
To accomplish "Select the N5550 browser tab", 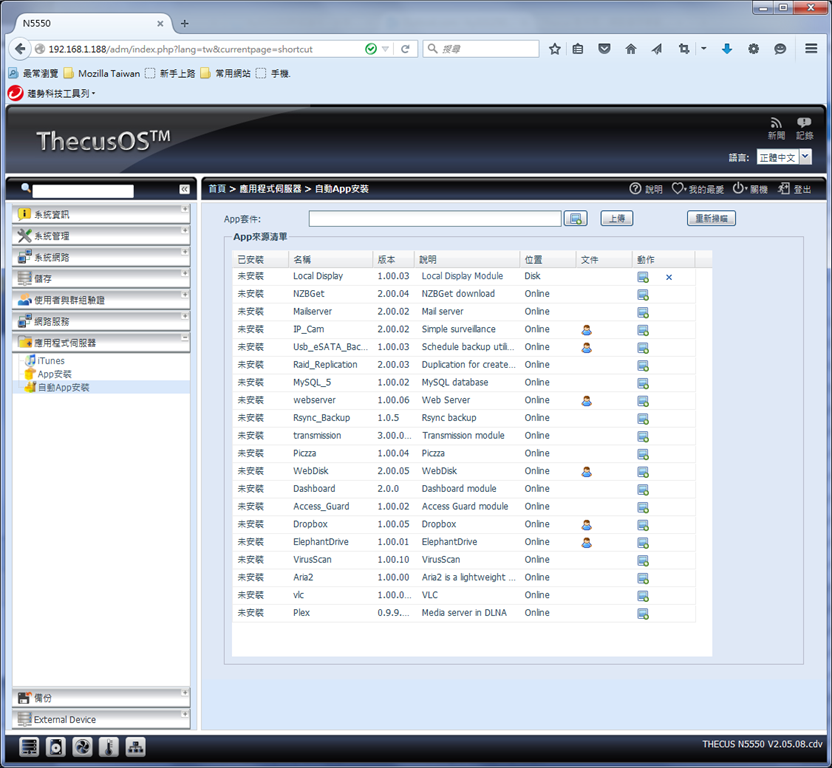I will (x=90, y=23).
